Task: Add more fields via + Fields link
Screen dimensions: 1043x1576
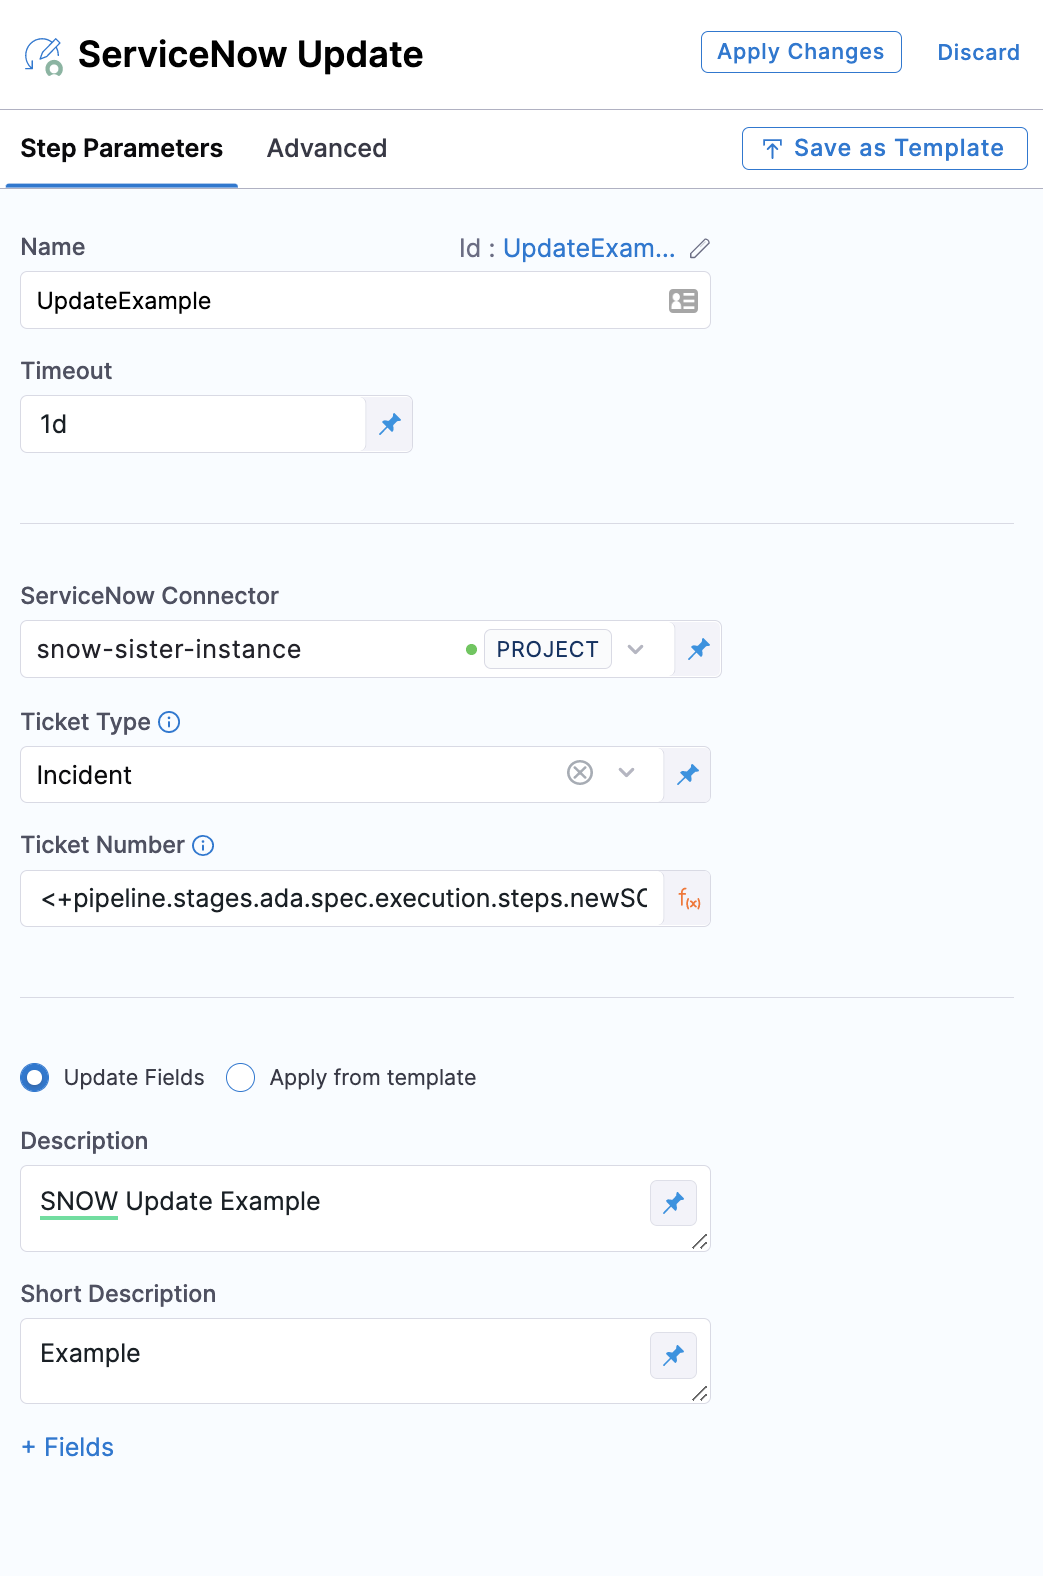Action: coord(68,1447)
